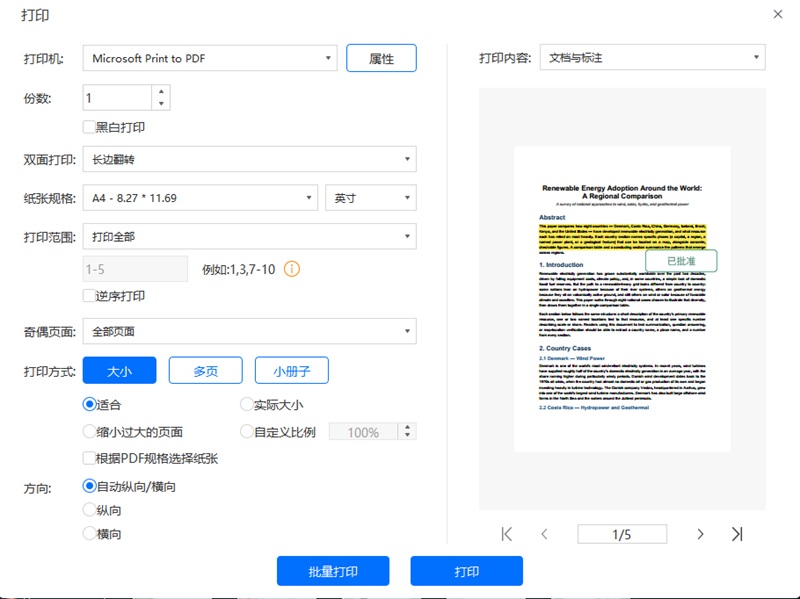This screenshot has height=599, width=800.
Task: Enable the 逆序打印 checkbox
Action: click(89, 296)
